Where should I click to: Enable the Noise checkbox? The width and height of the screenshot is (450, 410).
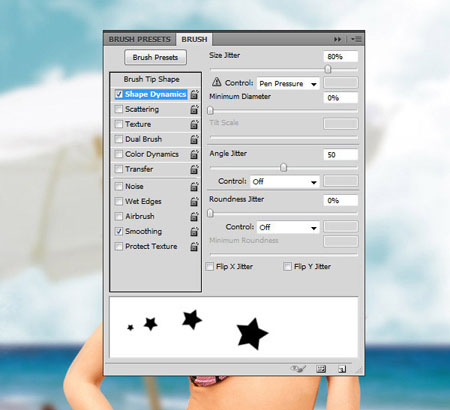click(x=119, y=187)
